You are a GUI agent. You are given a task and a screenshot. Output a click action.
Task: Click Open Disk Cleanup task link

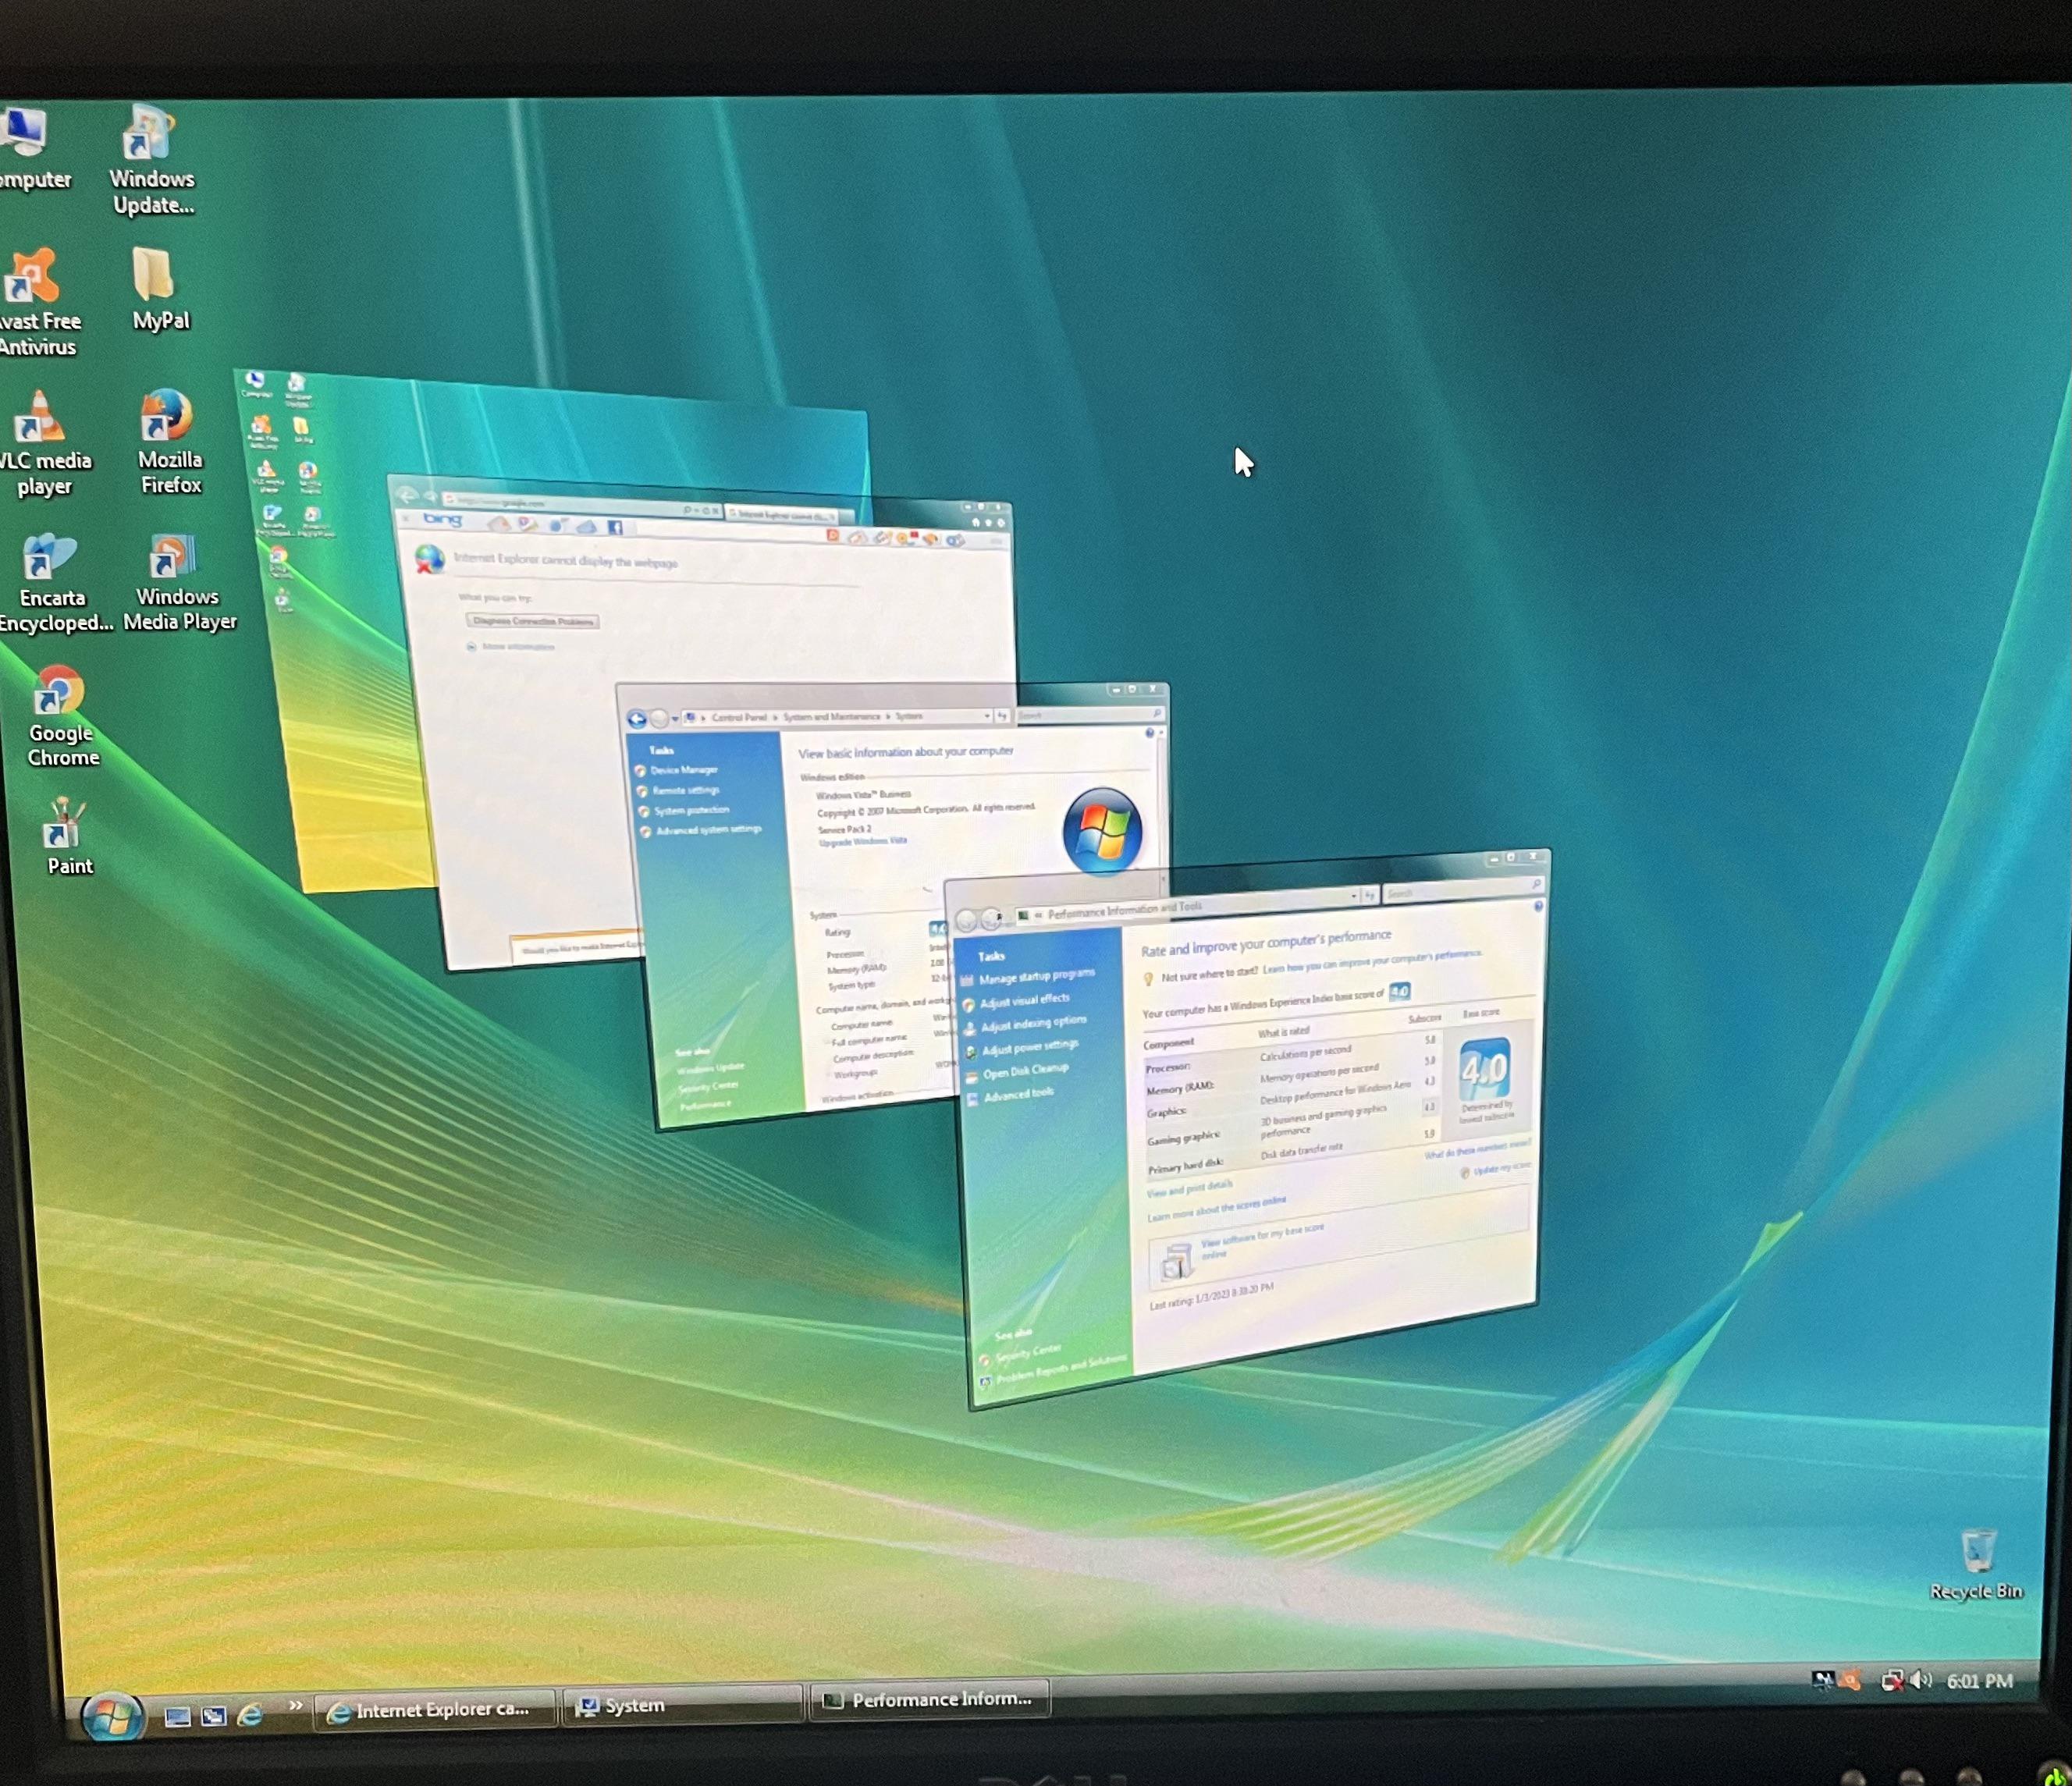(1025, 1071)
